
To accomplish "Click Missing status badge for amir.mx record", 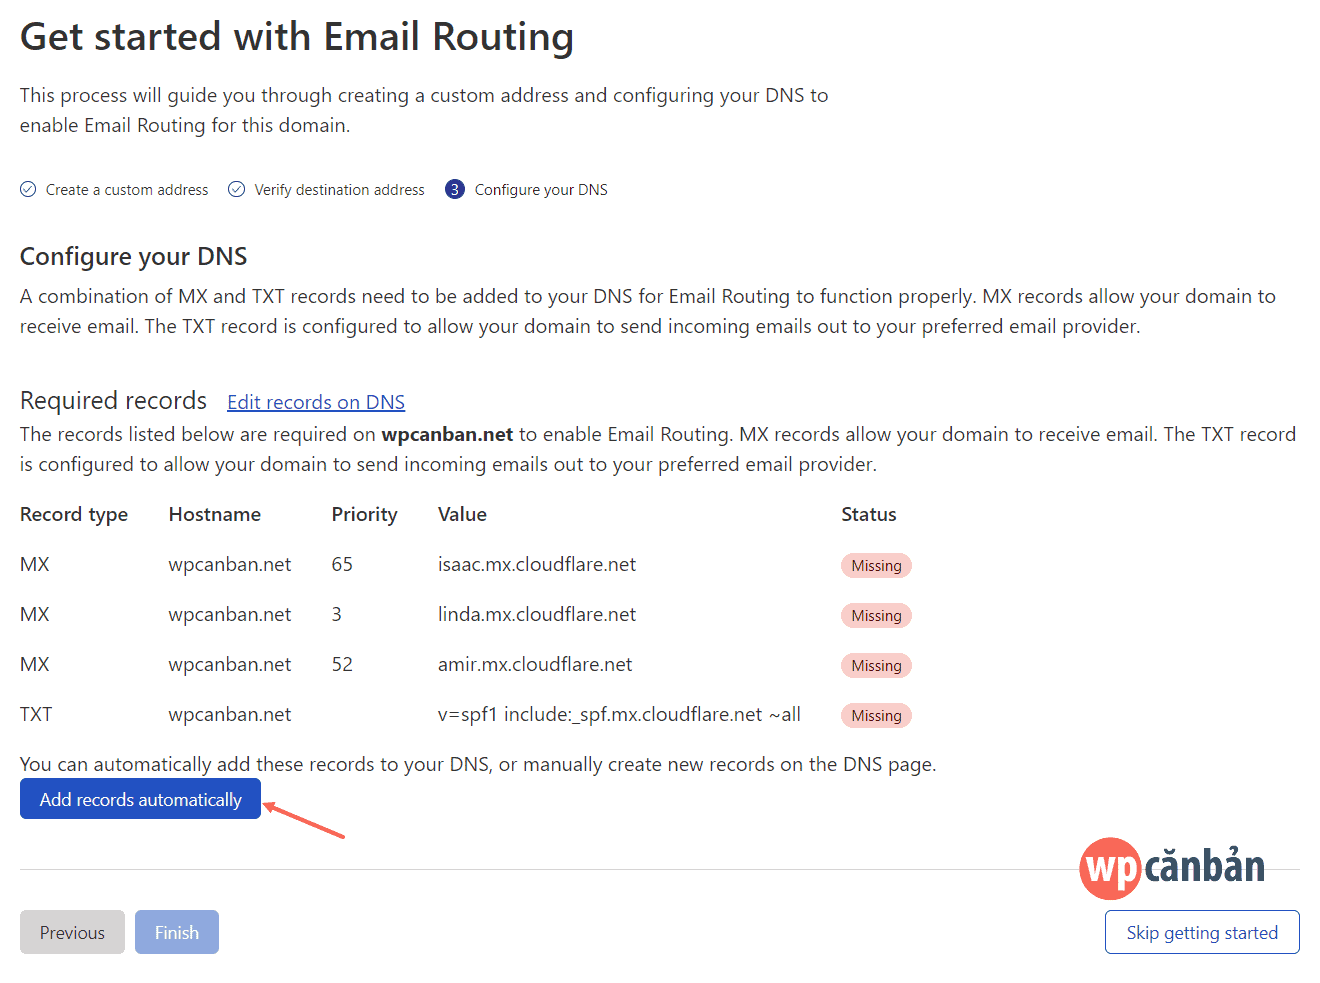I will [876, 666].
